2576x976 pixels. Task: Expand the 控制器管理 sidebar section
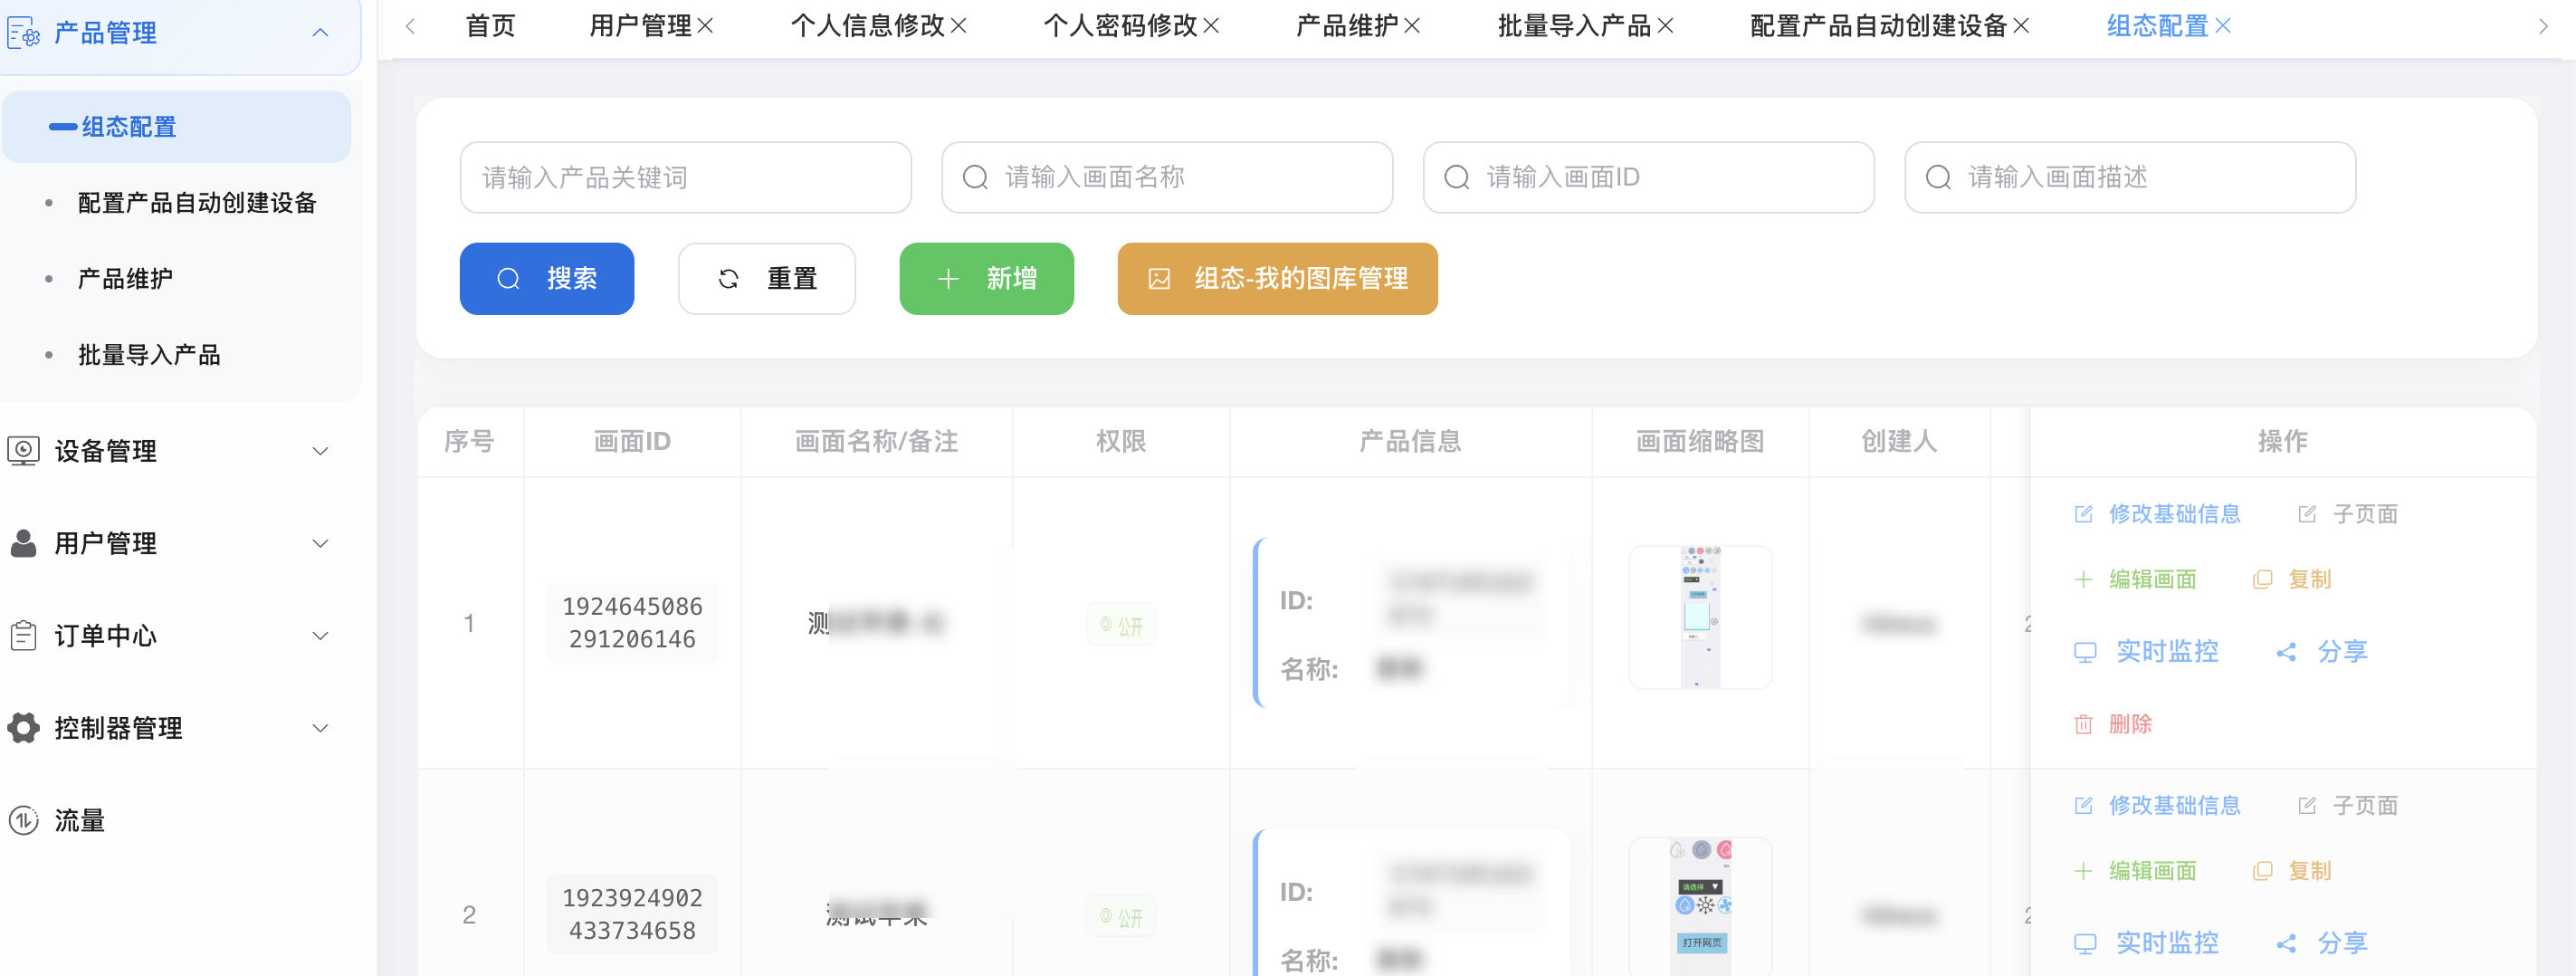pyautogui.click(x=320, y=728)
